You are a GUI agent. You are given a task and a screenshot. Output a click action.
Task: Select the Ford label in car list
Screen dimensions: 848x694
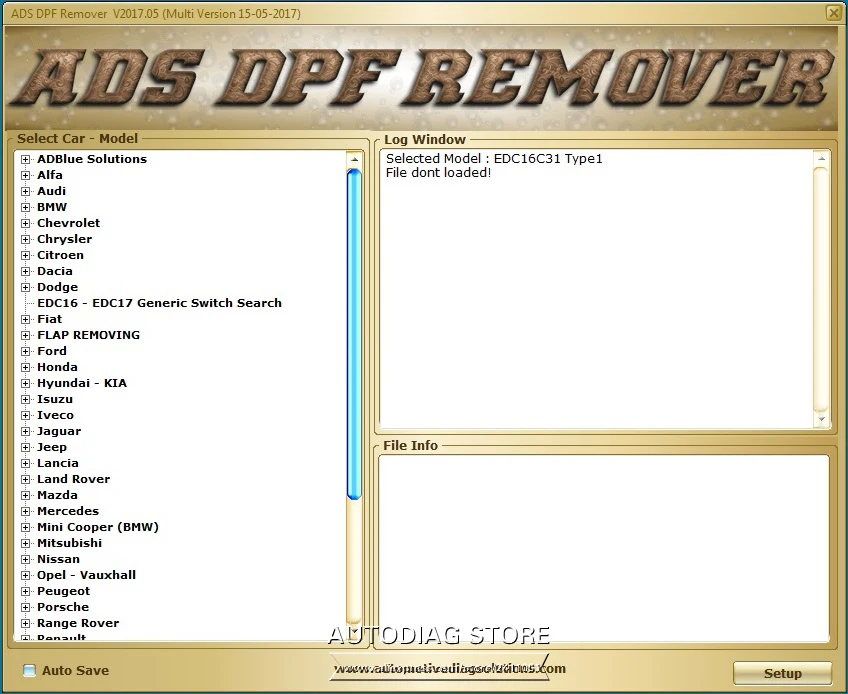[x=52, y=351]
